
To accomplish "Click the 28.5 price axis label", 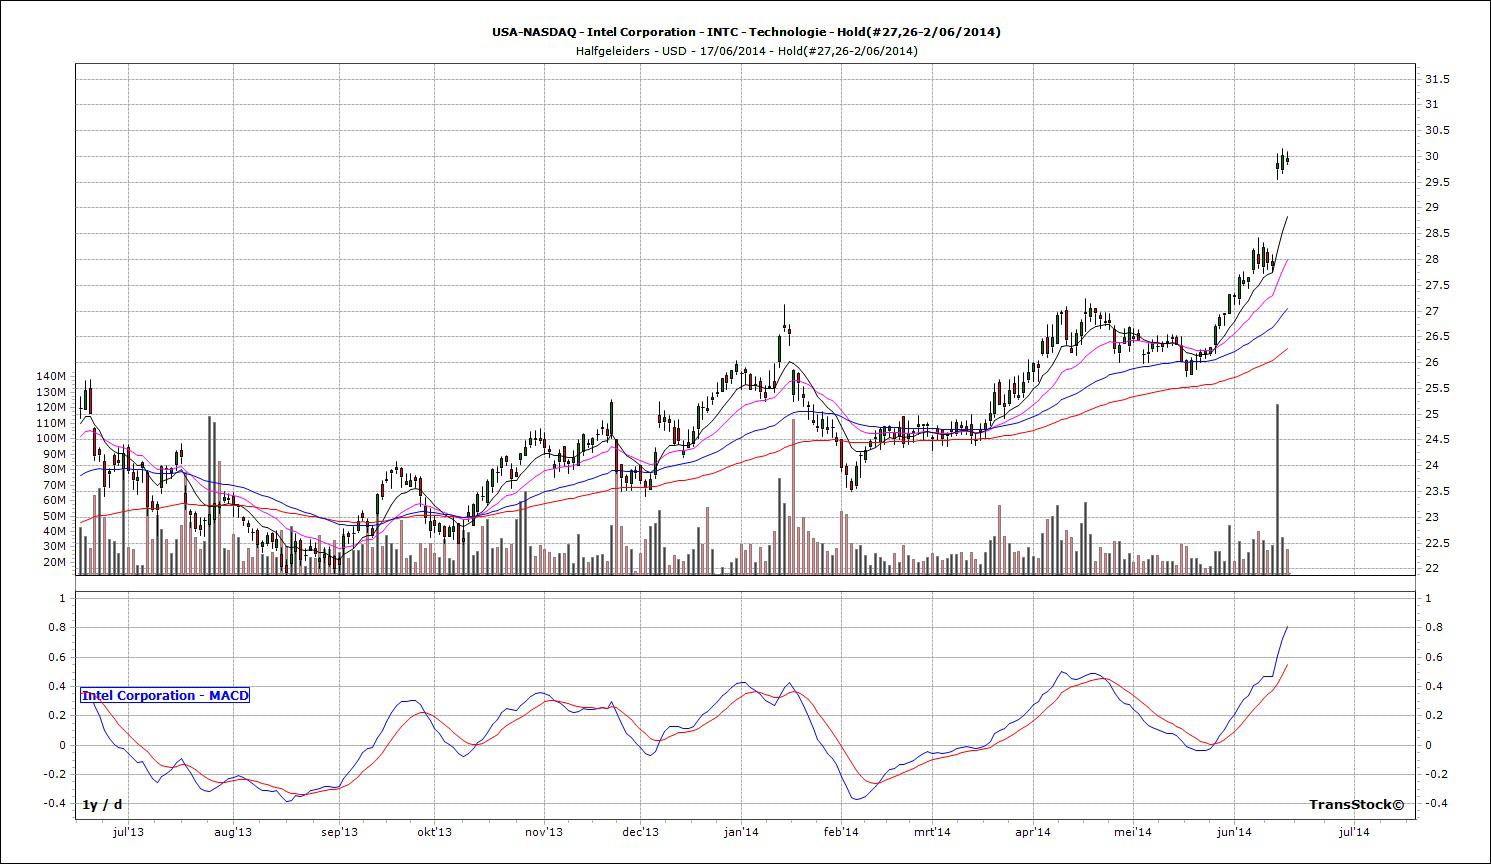I will point(1437,234).
